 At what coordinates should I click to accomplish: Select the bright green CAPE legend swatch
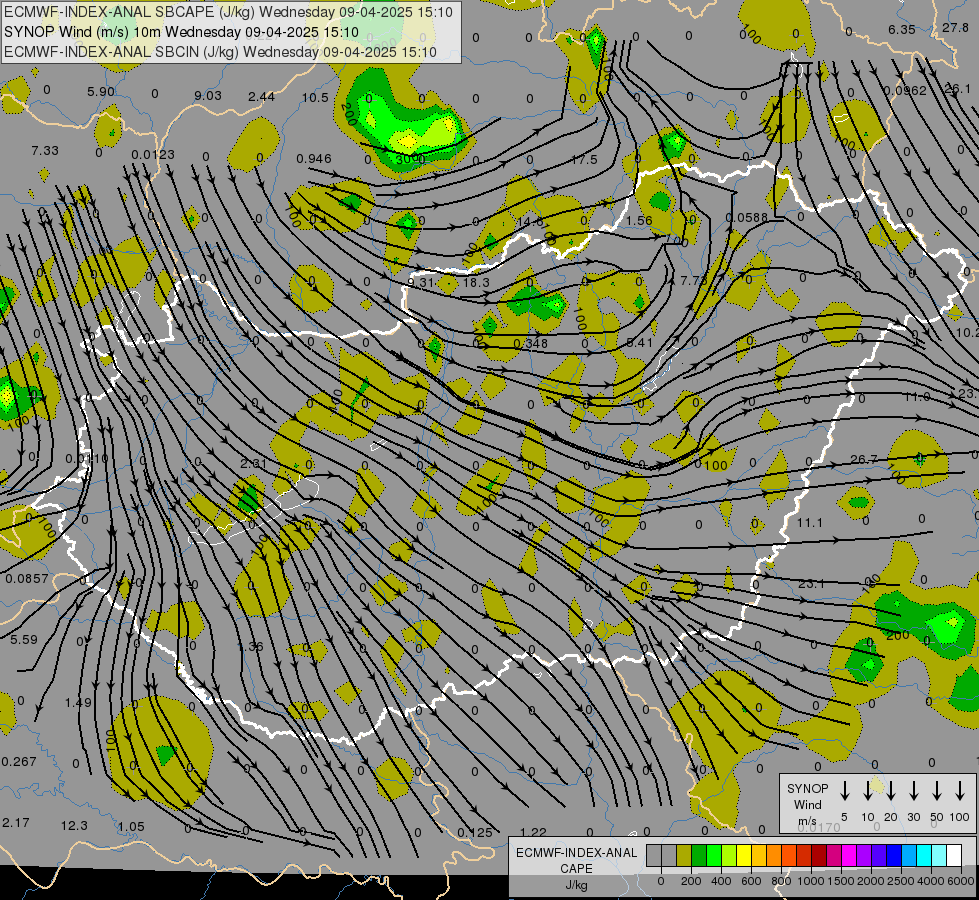pos(714,856)
